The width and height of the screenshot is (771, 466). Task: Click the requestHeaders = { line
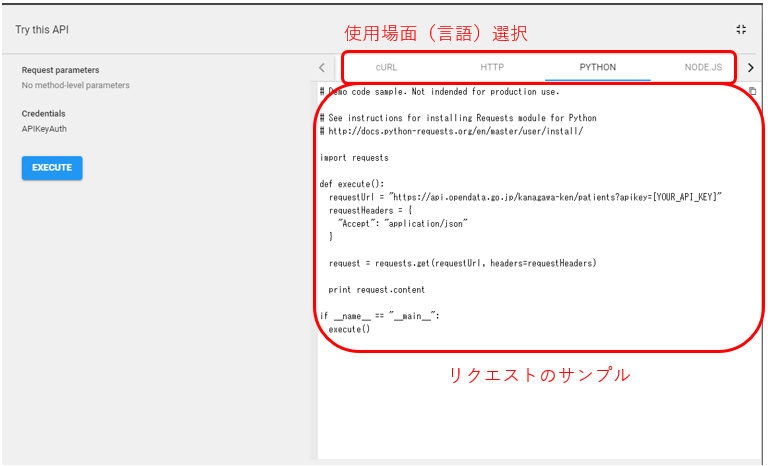coord(370,210)
